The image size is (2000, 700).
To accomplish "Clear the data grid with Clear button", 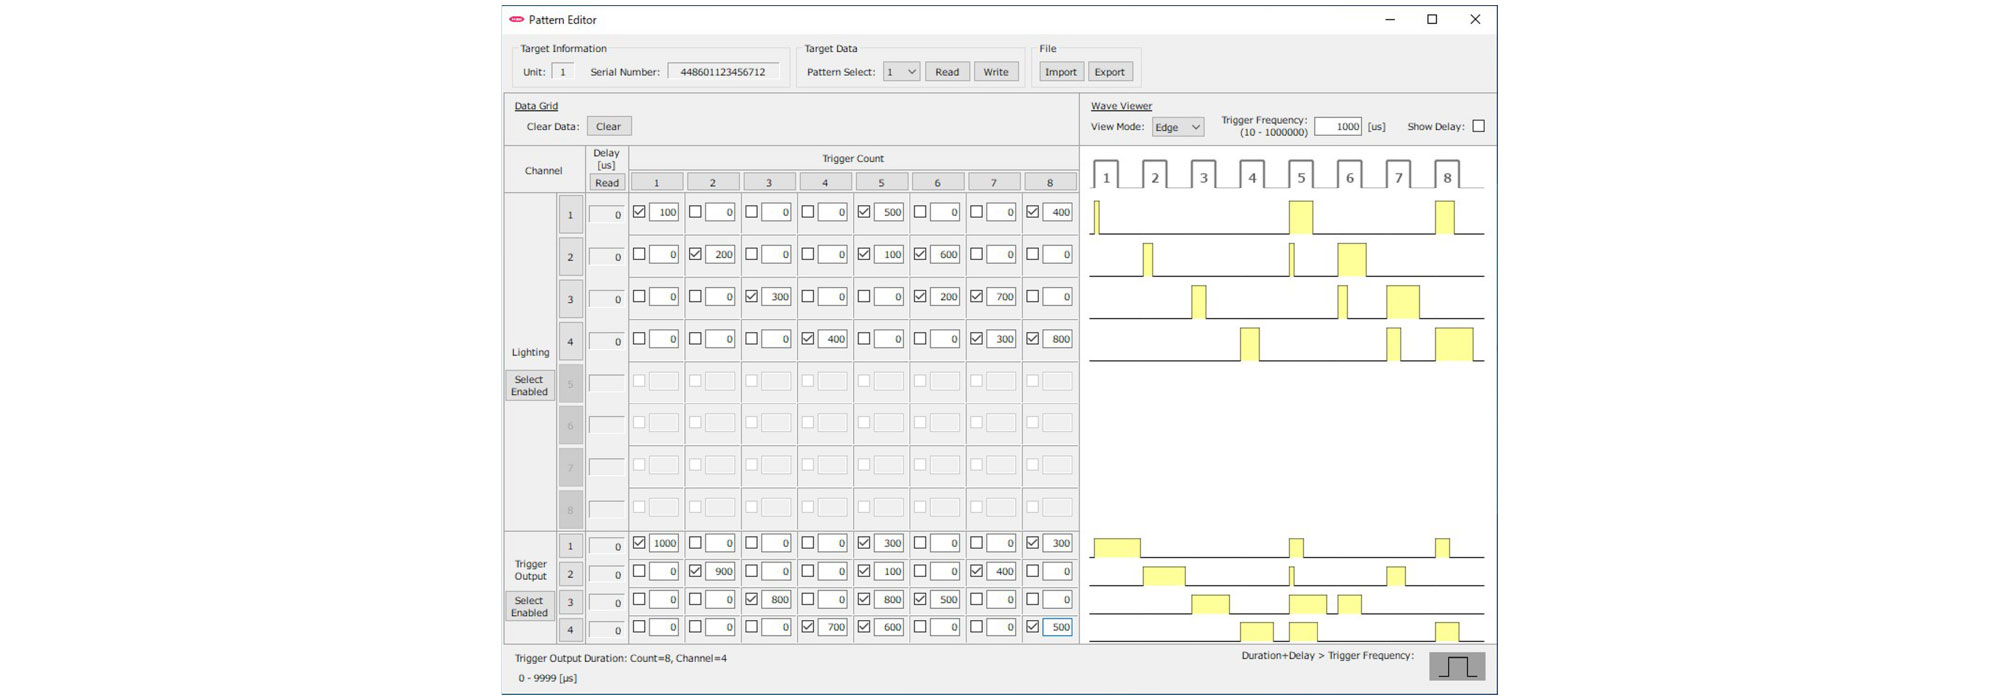I will coord(608,127).
